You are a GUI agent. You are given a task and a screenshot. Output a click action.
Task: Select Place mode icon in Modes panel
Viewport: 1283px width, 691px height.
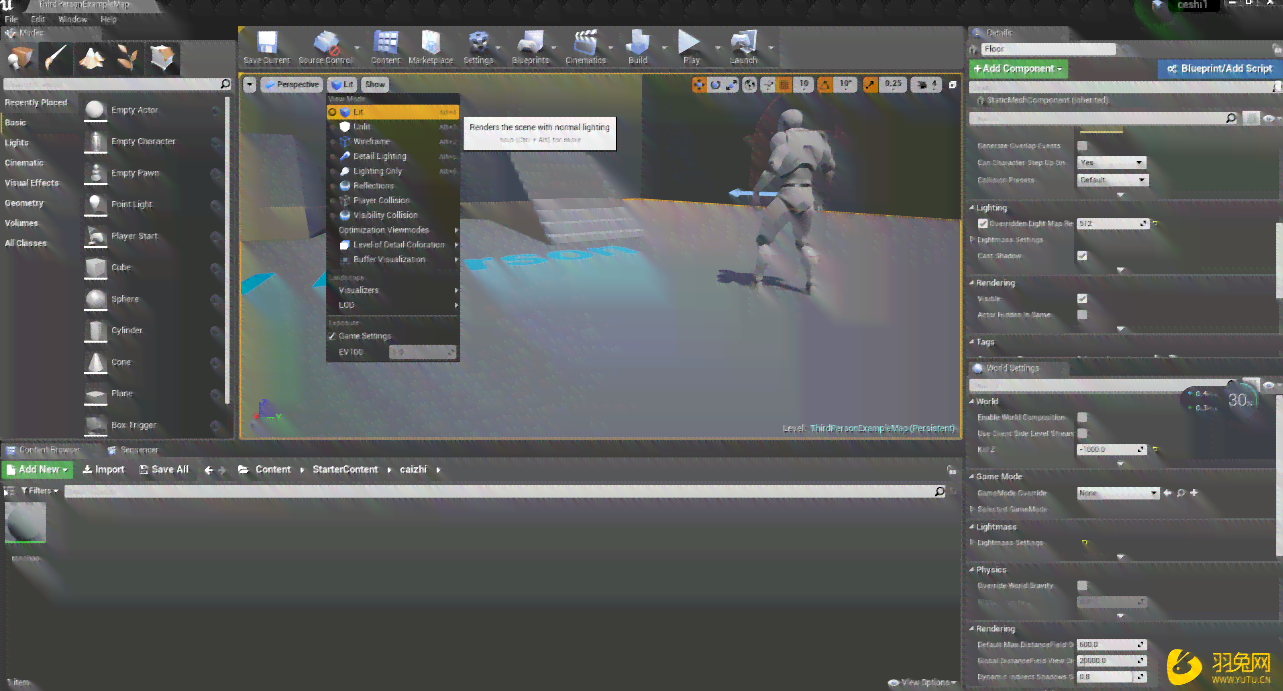(x=20, y=58)
